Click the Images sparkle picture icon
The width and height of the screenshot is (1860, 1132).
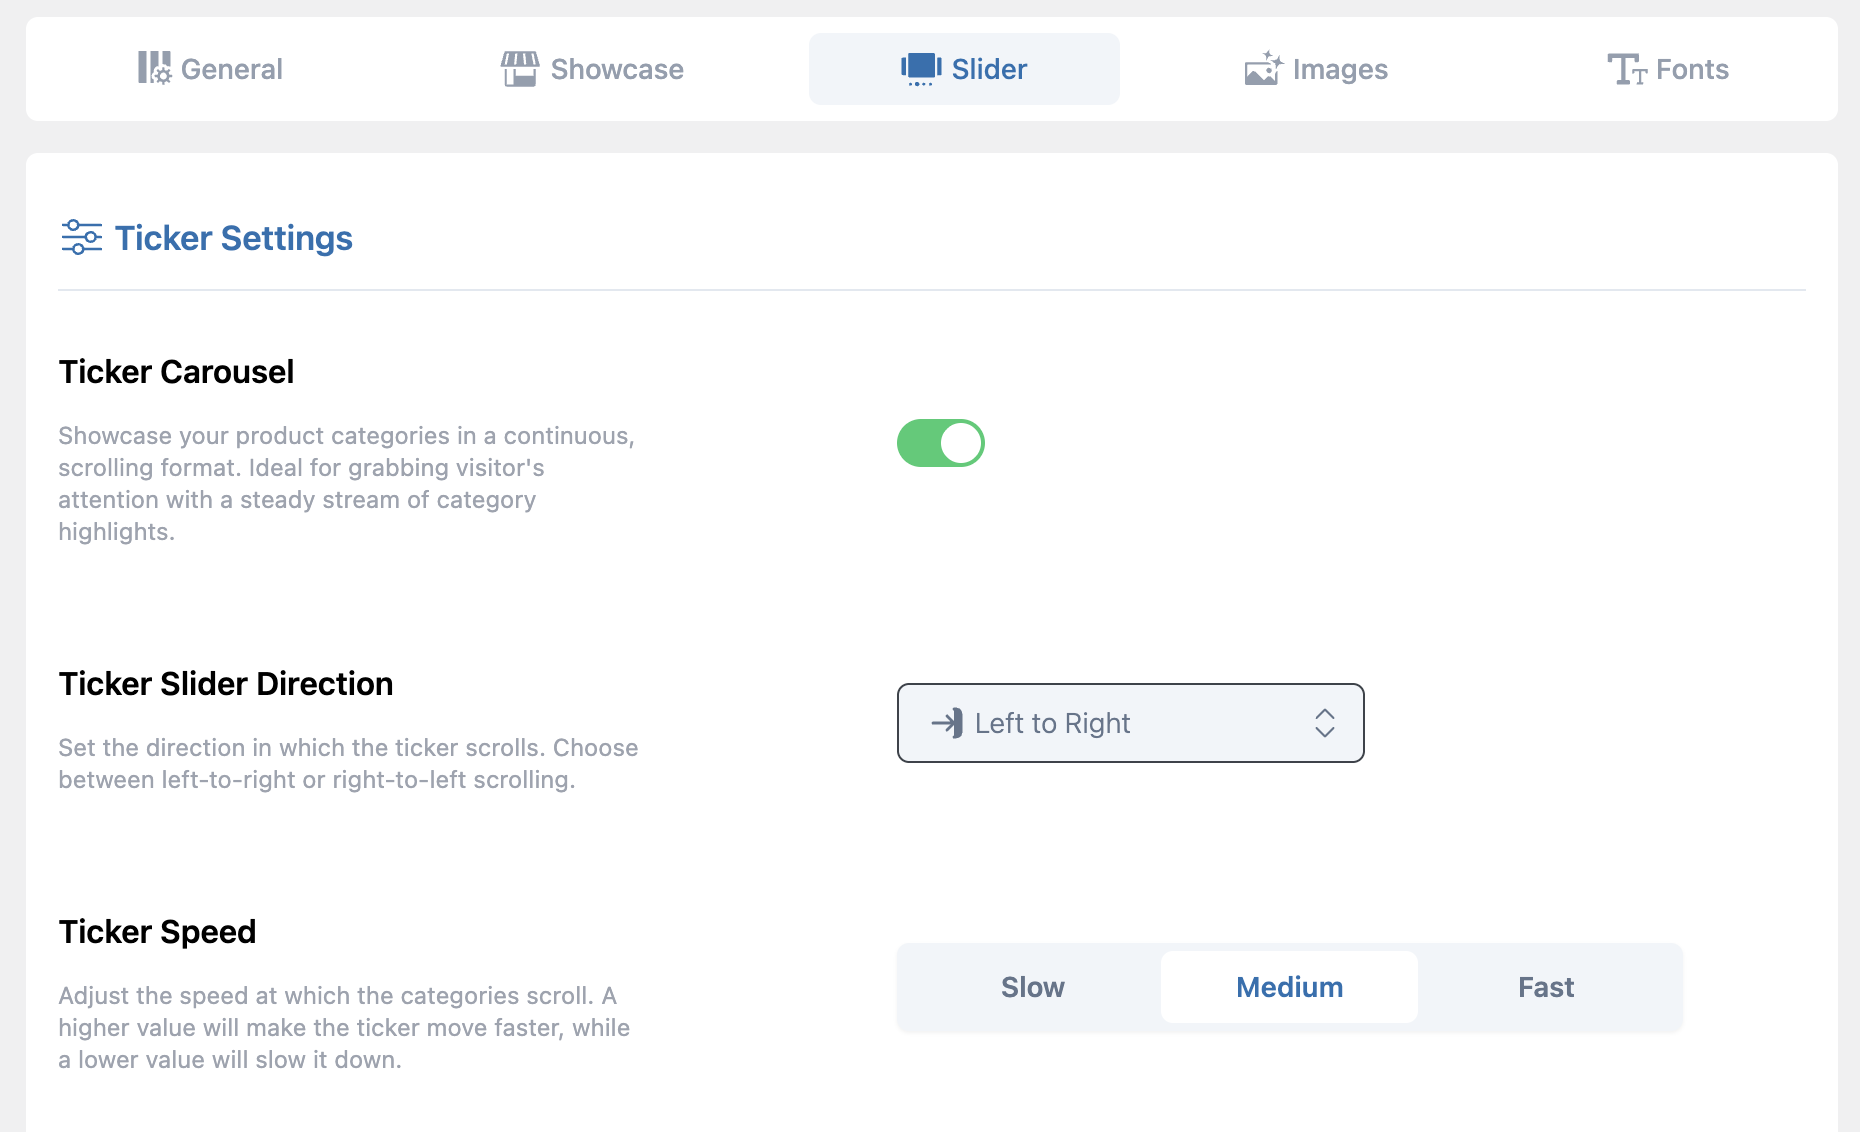tap(1263, 69)
